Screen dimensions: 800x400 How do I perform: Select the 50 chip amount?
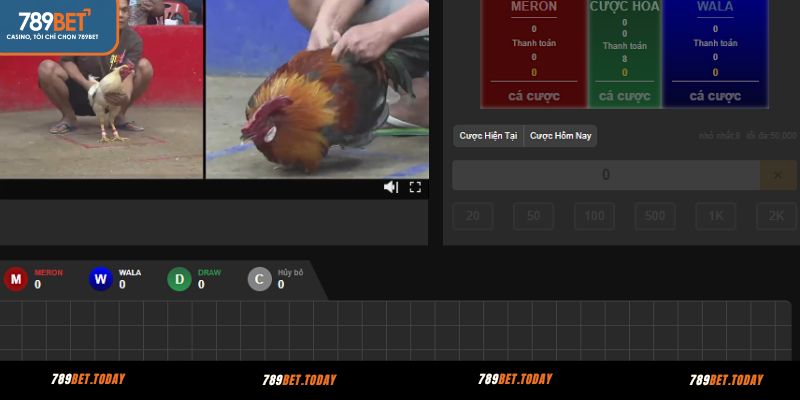coord(533,216)
